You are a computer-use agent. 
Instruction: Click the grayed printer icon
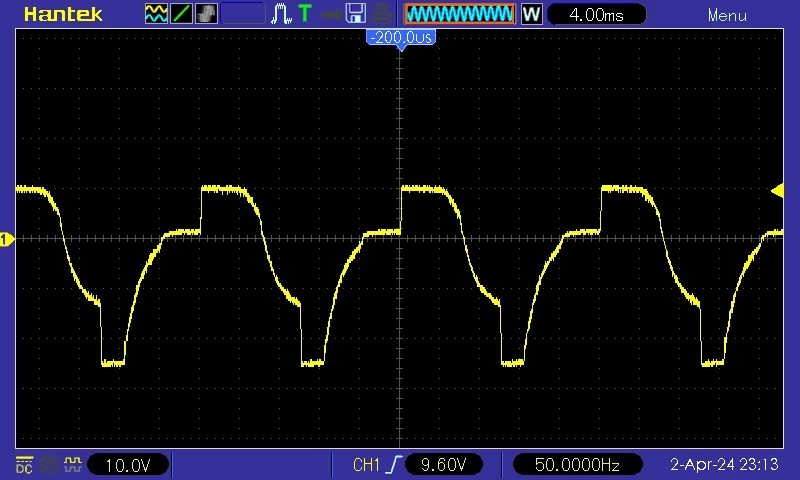coord(381,14)
